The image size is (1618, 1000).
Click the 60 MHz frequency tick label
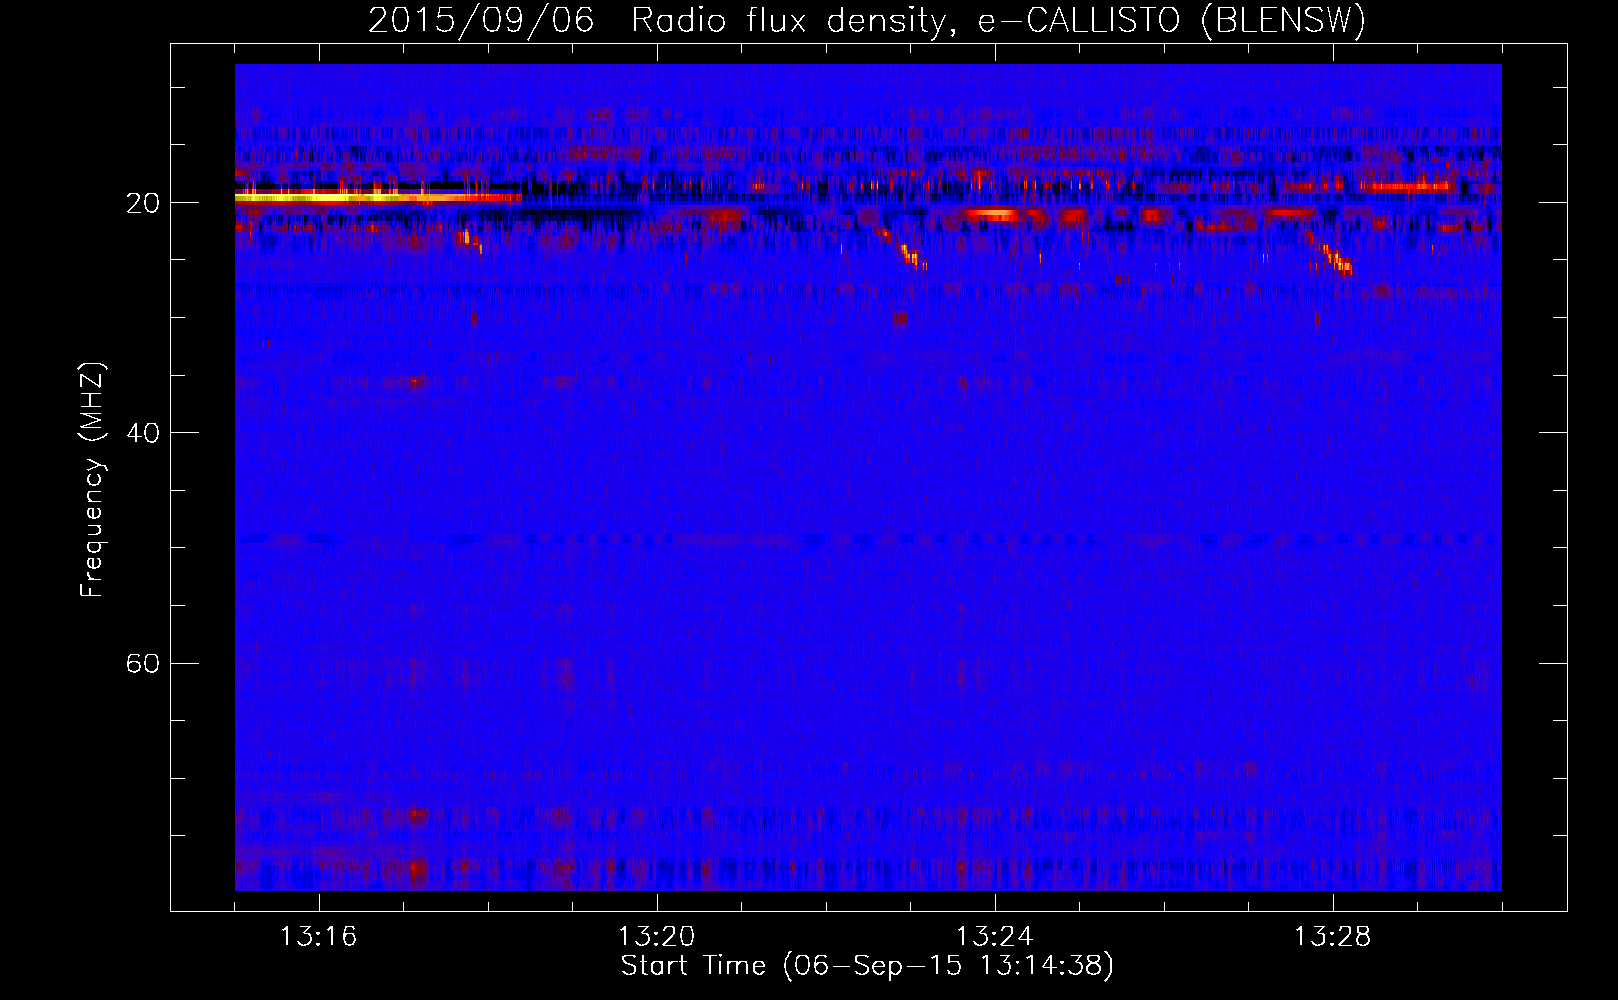pos(143,663)
